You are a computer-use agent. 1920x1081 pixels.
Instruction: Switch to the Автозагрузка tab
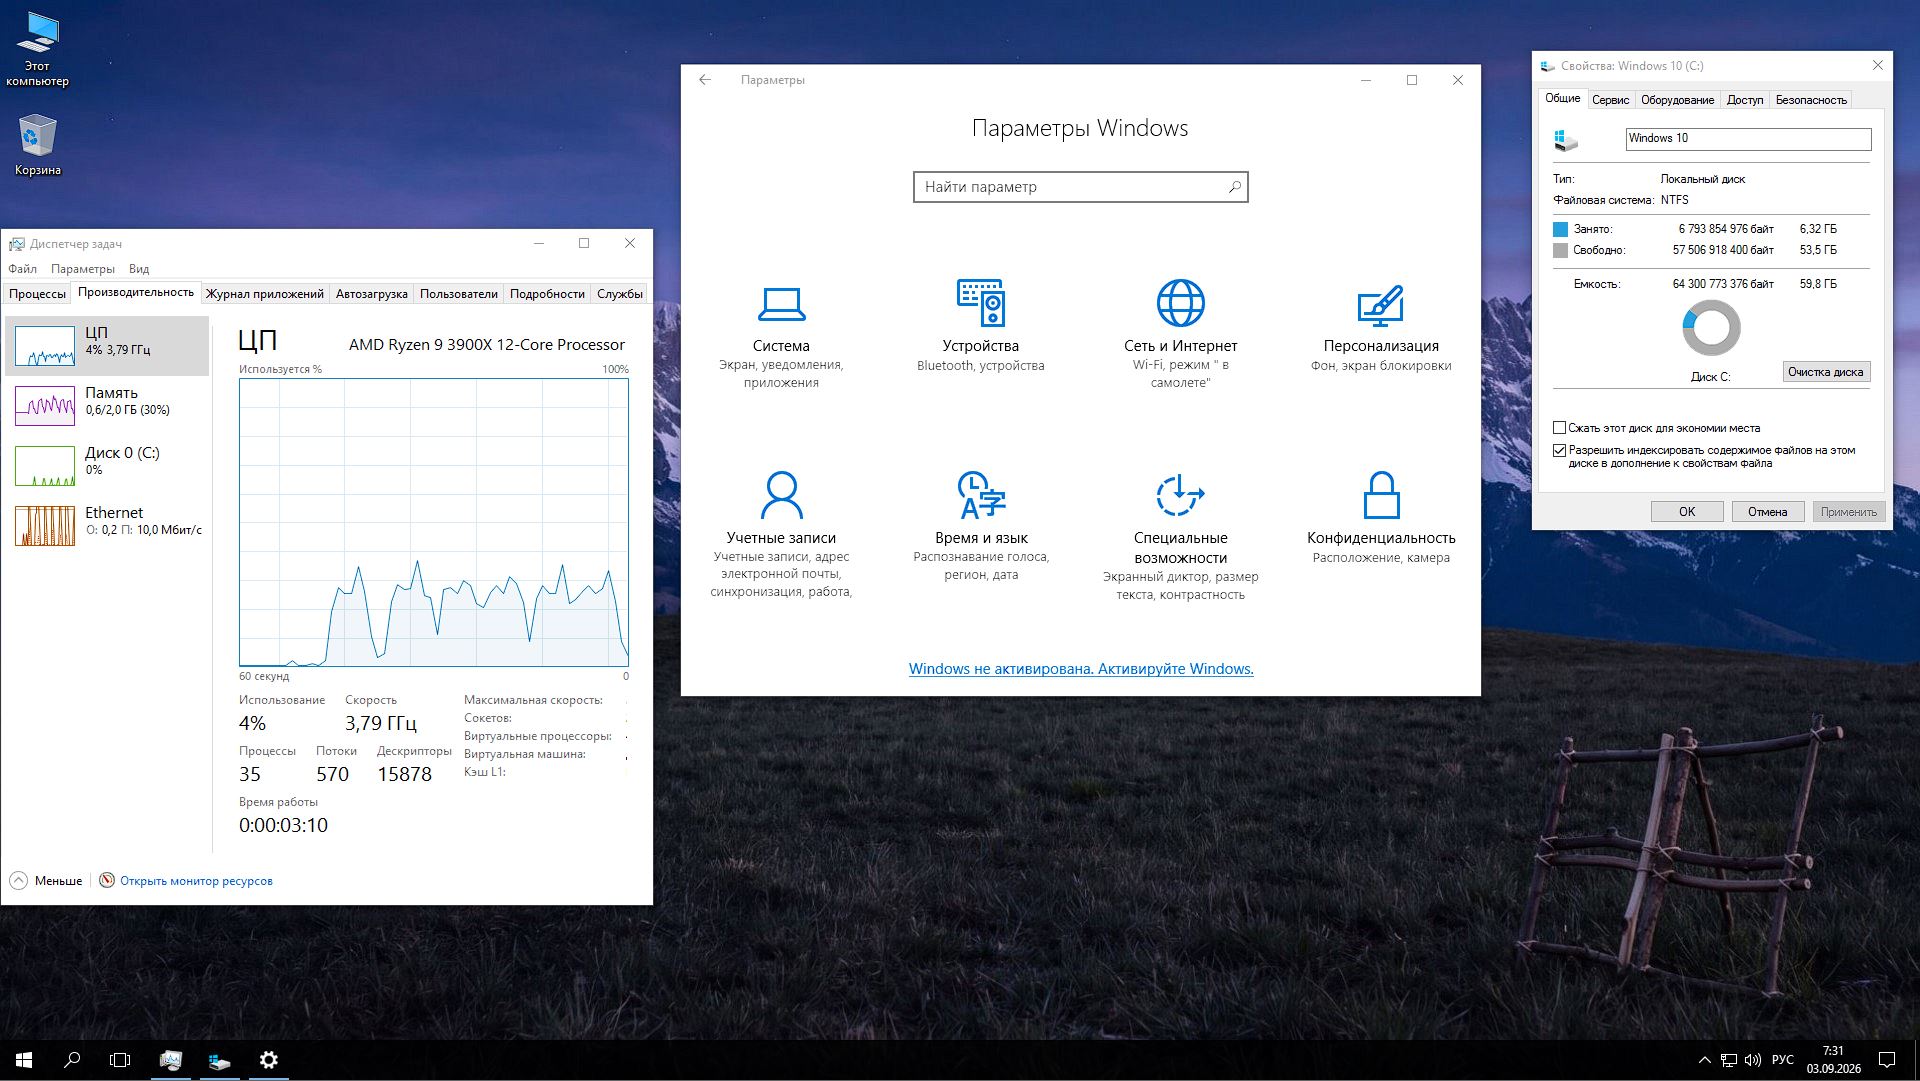click(372, 294)
